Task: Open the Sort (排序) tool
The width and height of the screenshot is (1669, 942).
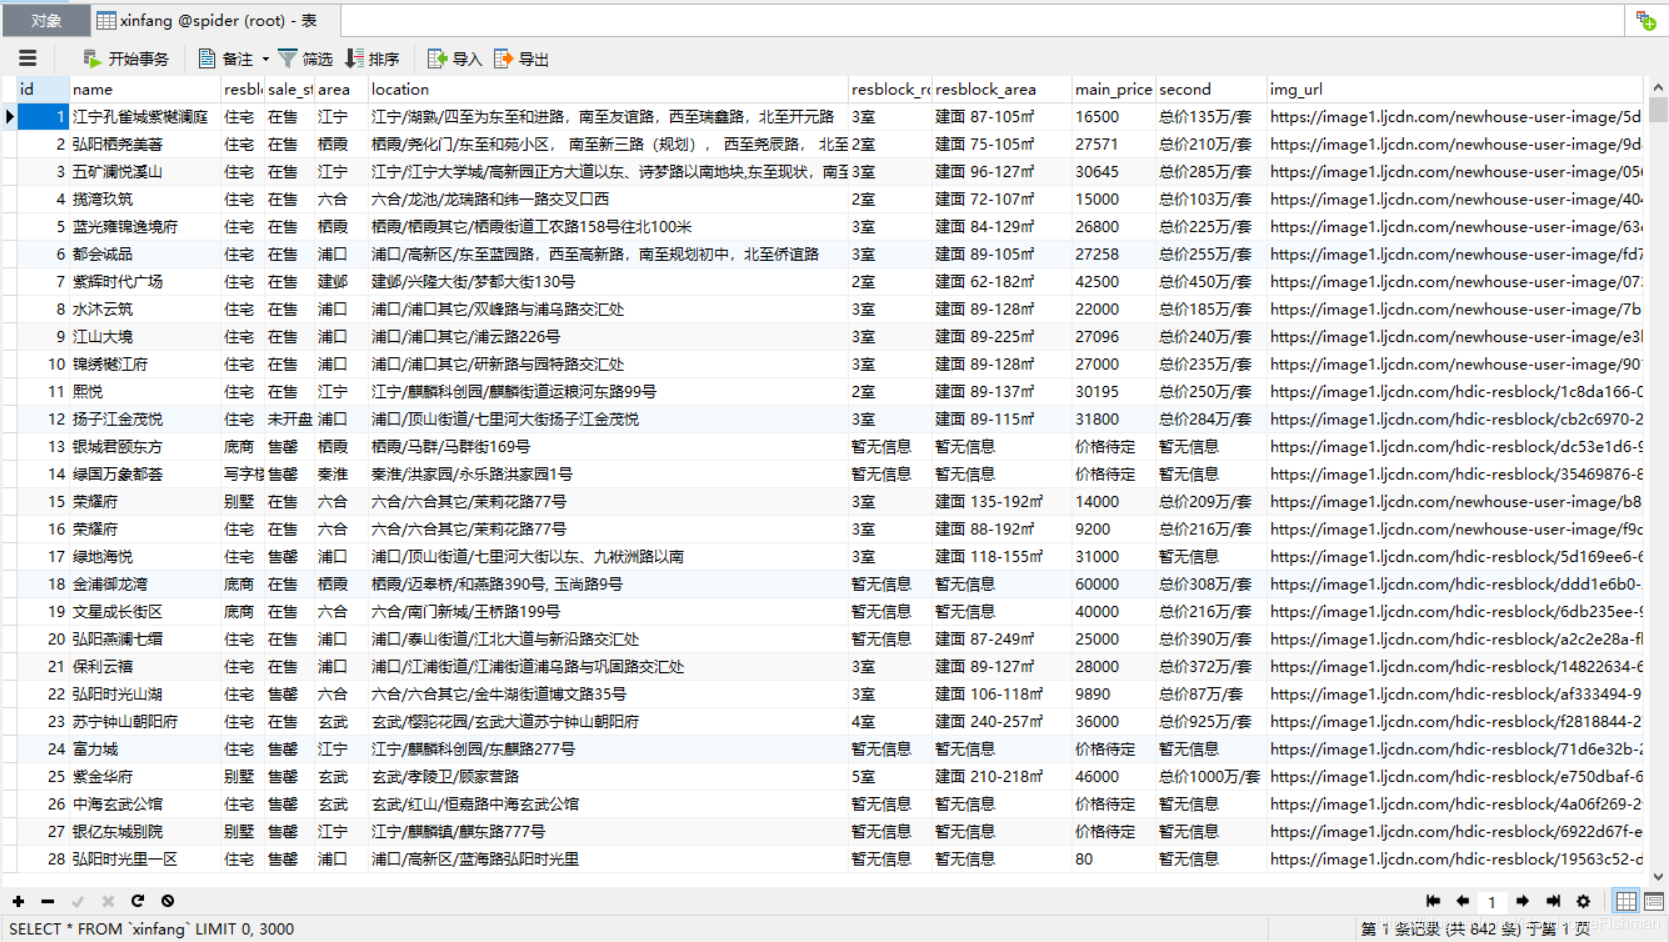Action: (x=372, y=59)
